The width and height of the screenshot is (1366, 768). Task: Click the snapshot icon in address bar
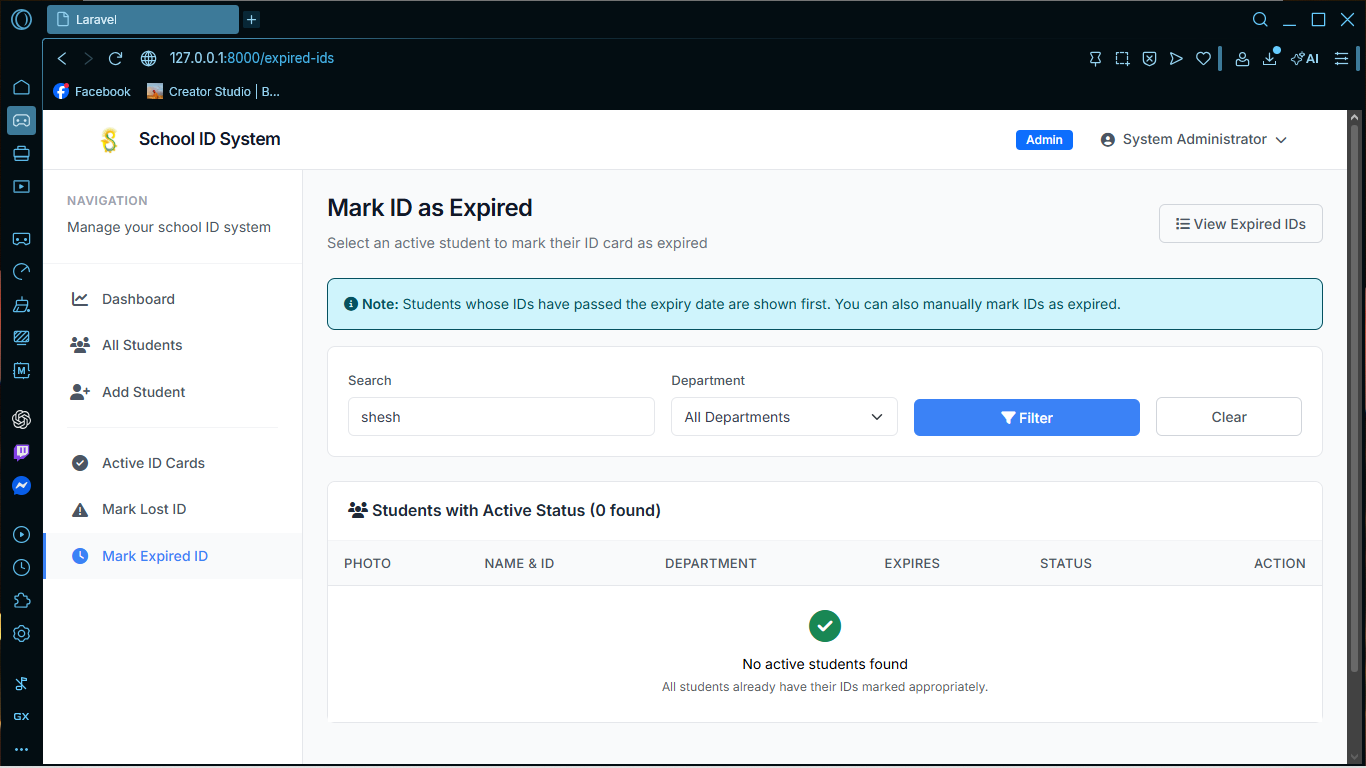point(1122,58)
